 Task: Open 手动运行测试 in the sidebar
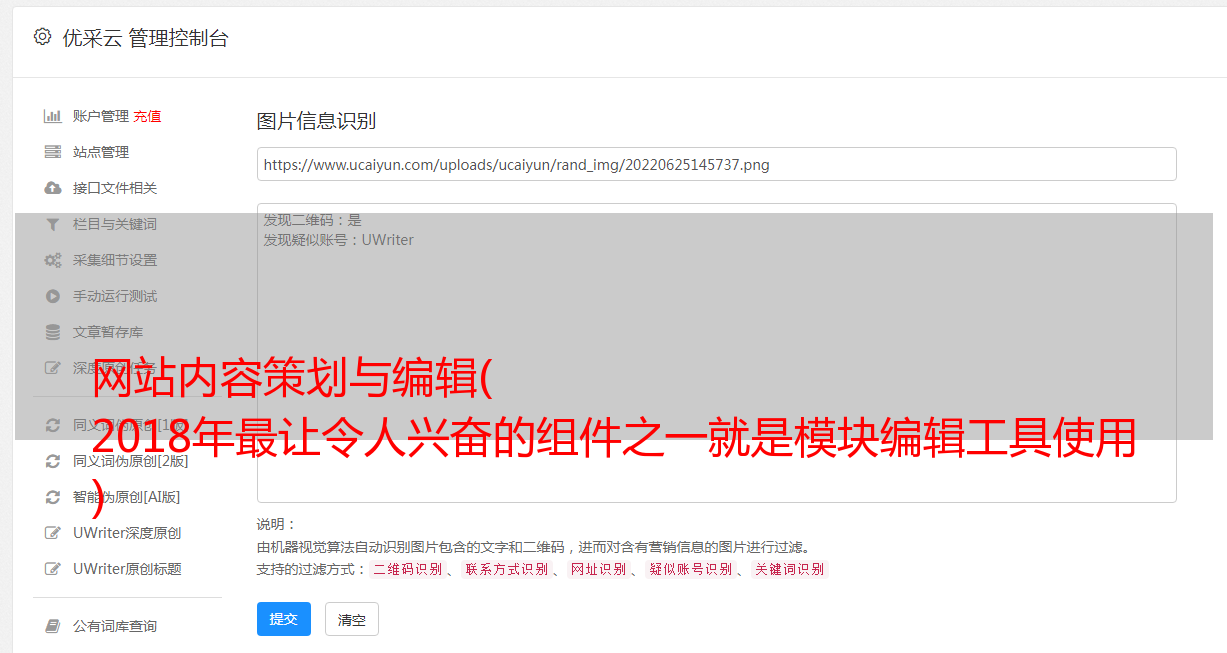tap(115, 296)
